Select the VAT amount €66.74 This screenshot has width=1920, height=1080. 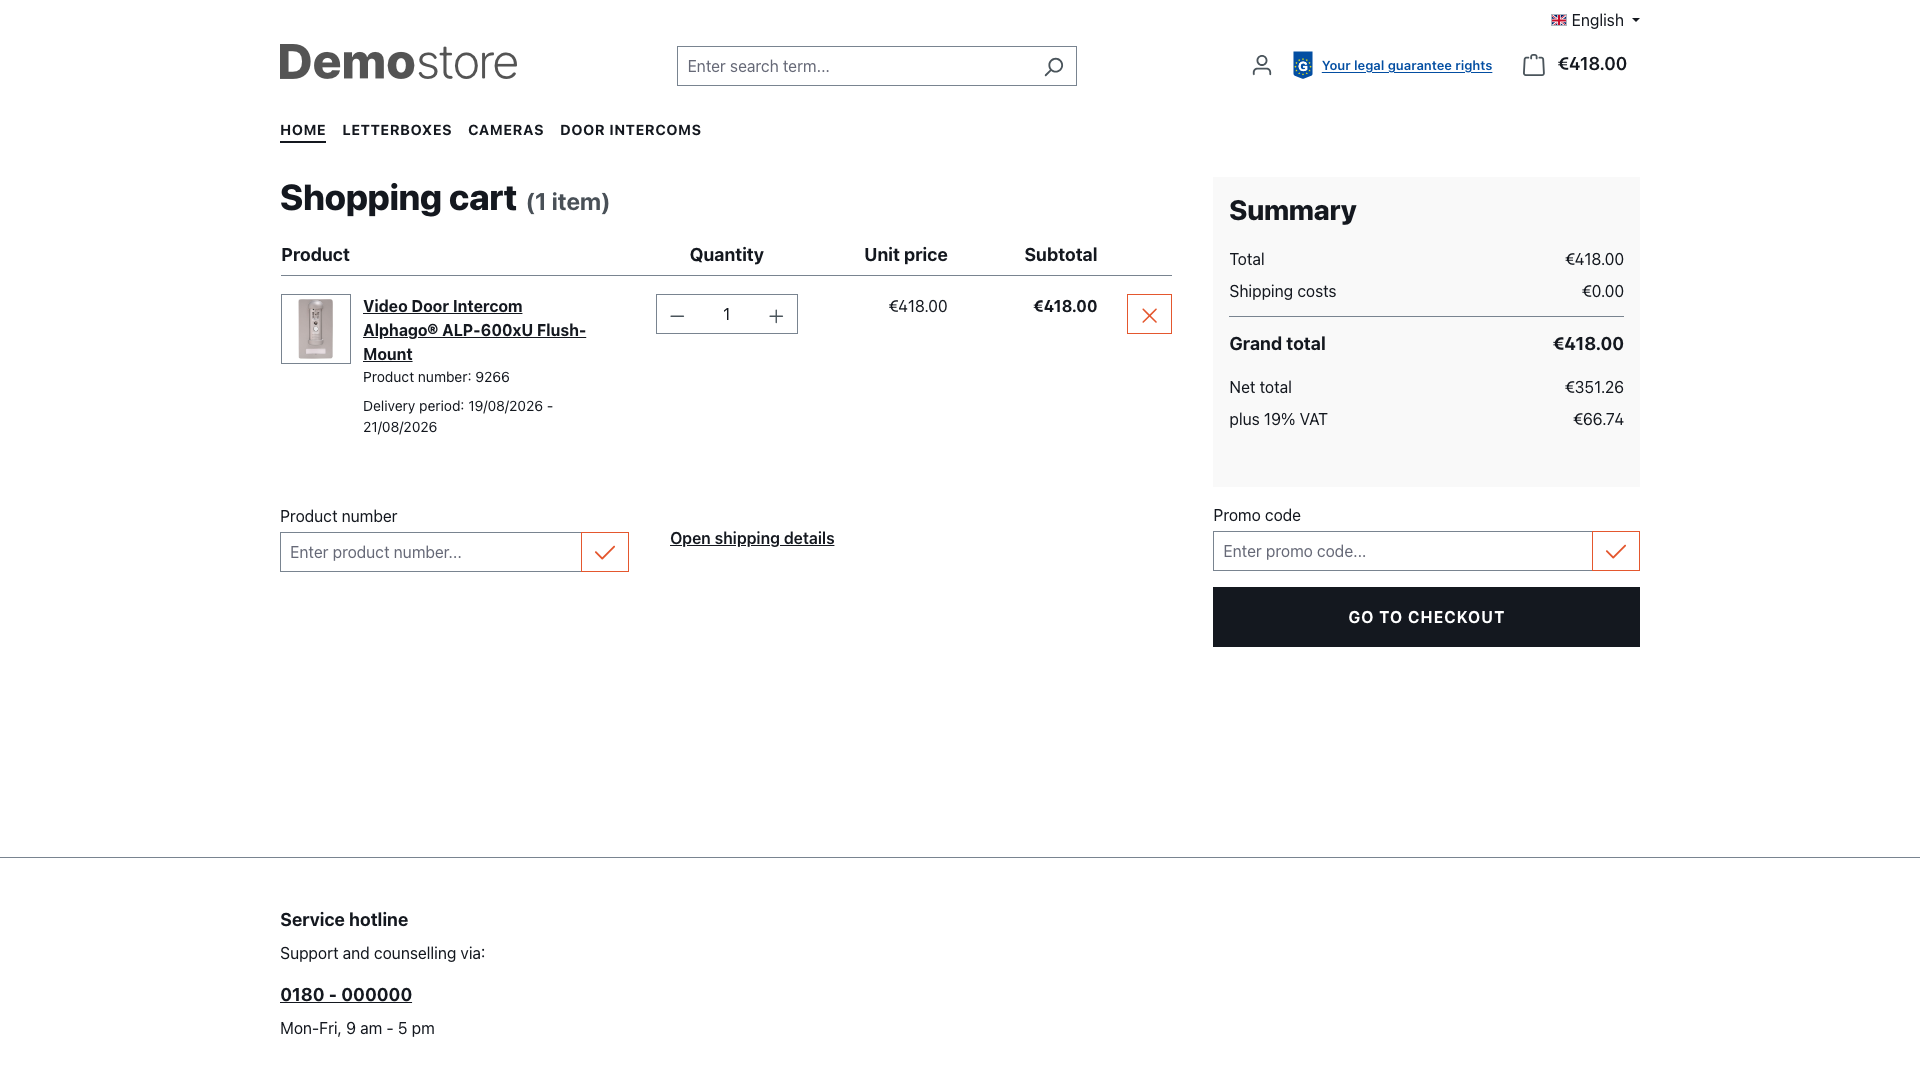tap(1598, 419)
